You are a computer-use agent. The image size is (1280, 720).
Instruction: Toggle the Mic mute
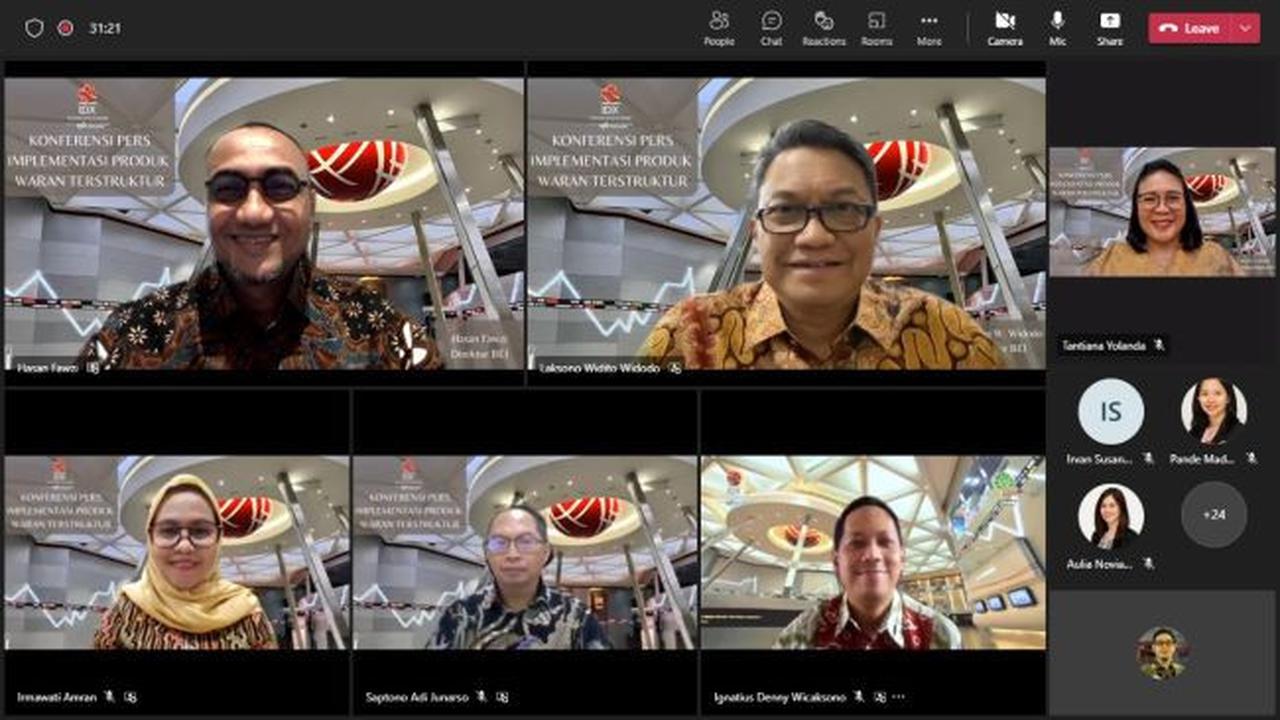[1058, 27]
